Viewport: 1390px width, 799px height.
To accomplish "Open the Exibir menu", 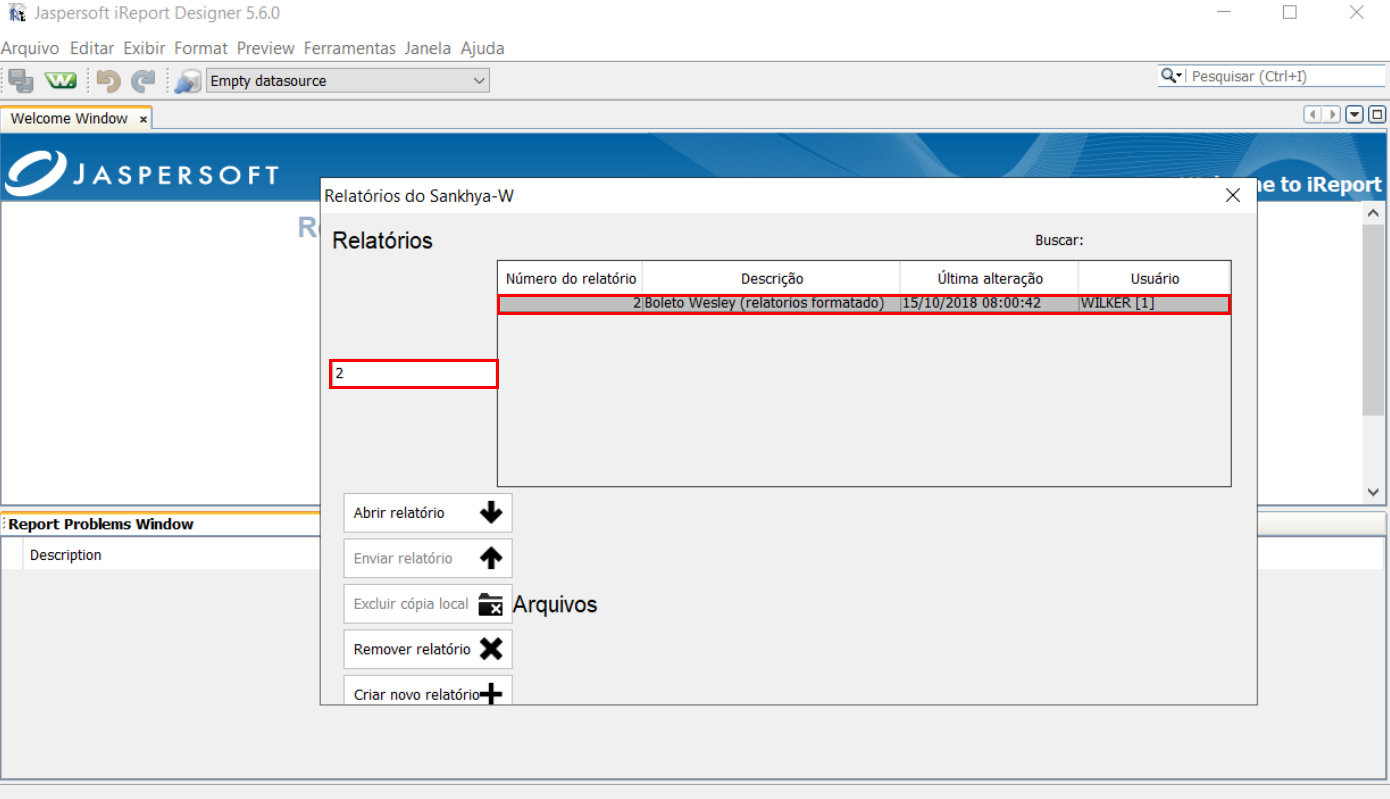I will pyautogui.click(x=144, y=48).
